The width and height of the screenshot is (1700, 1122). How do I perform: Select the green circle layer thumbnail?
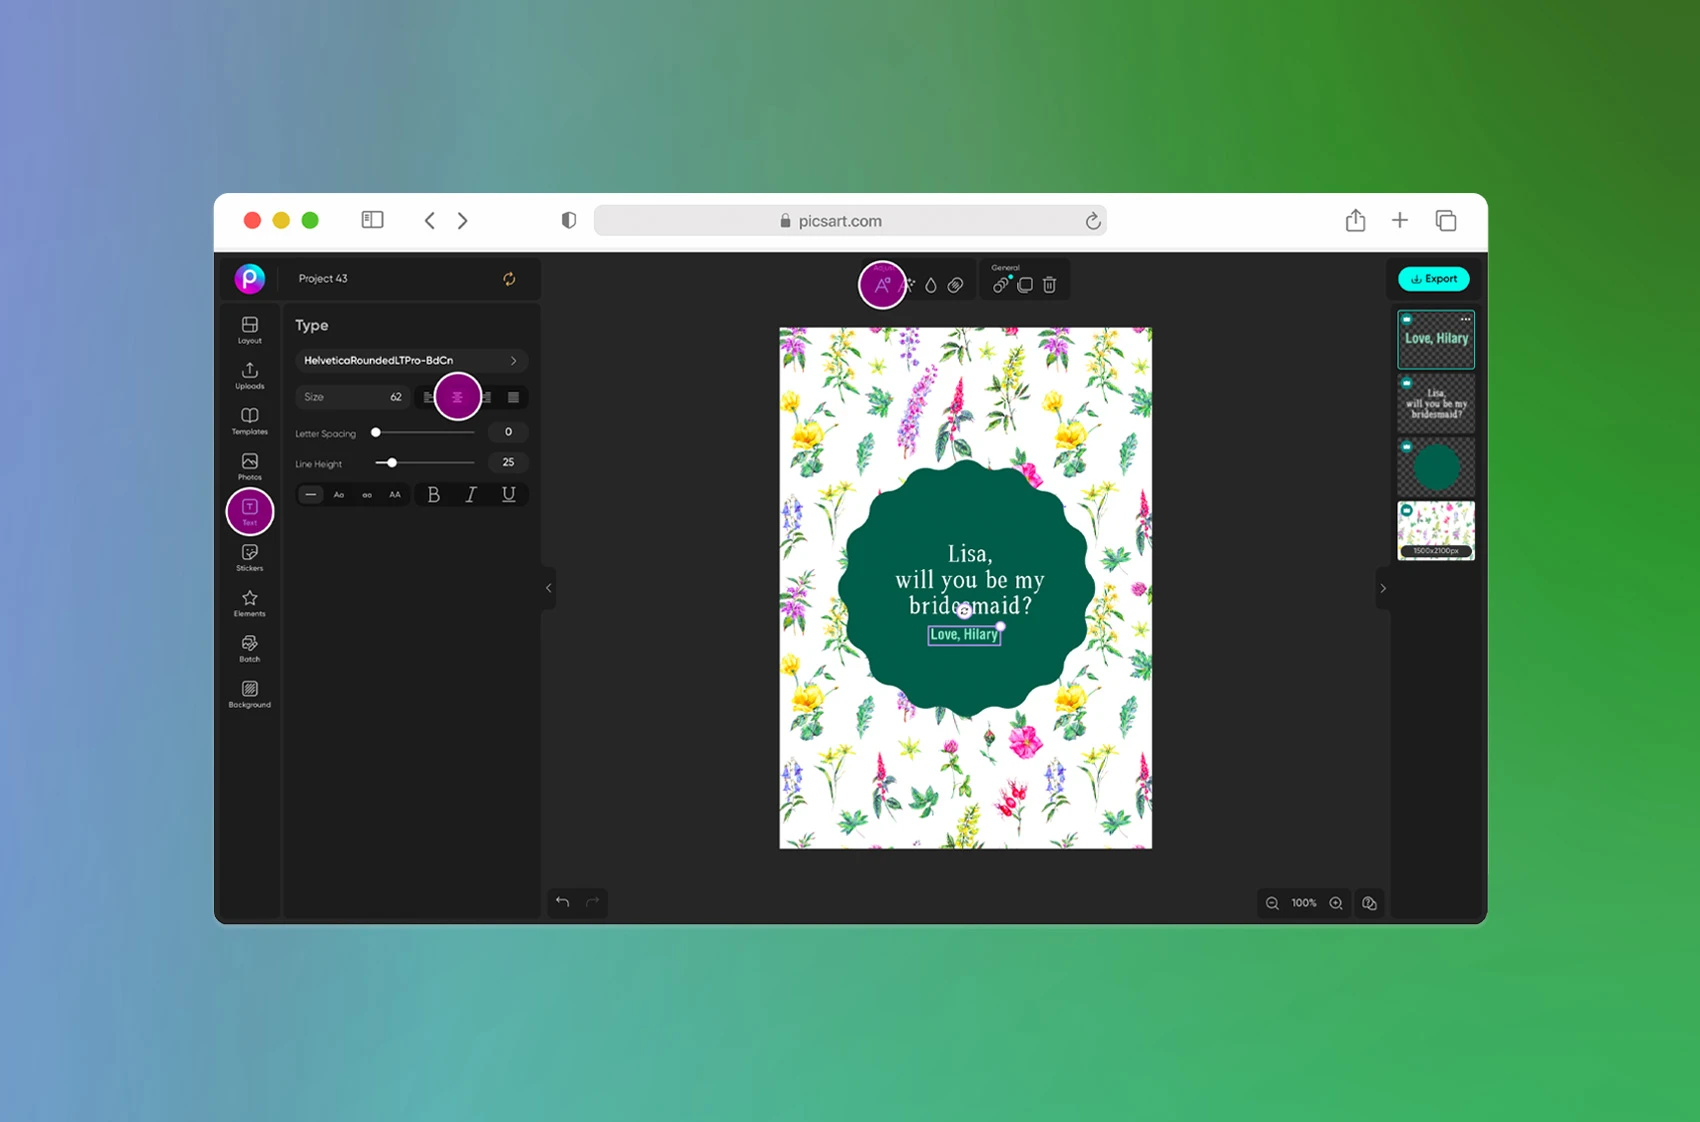click(1435, 467)
